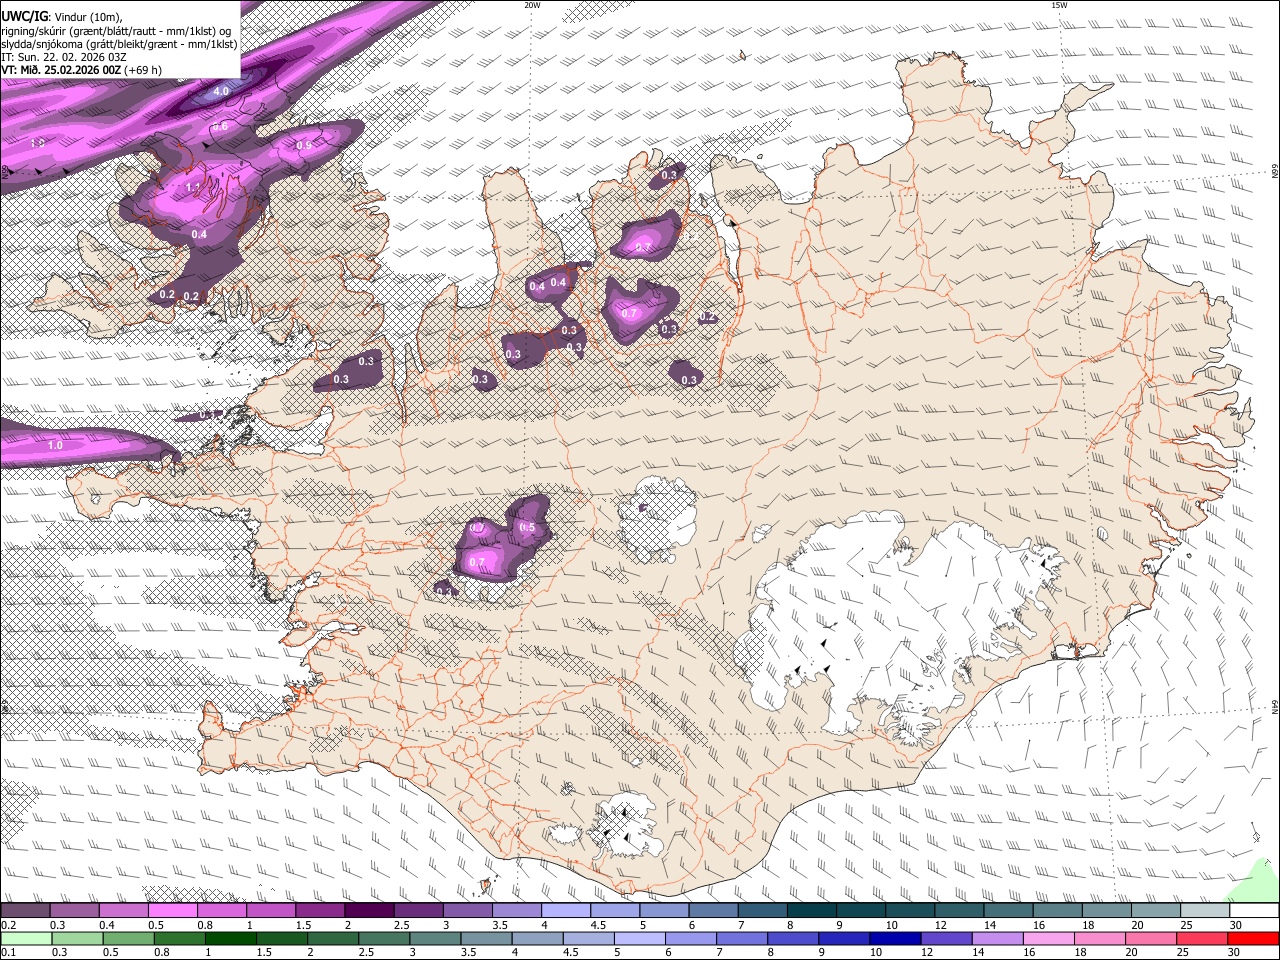Click the '15W' longitude label

(1059, 5)
